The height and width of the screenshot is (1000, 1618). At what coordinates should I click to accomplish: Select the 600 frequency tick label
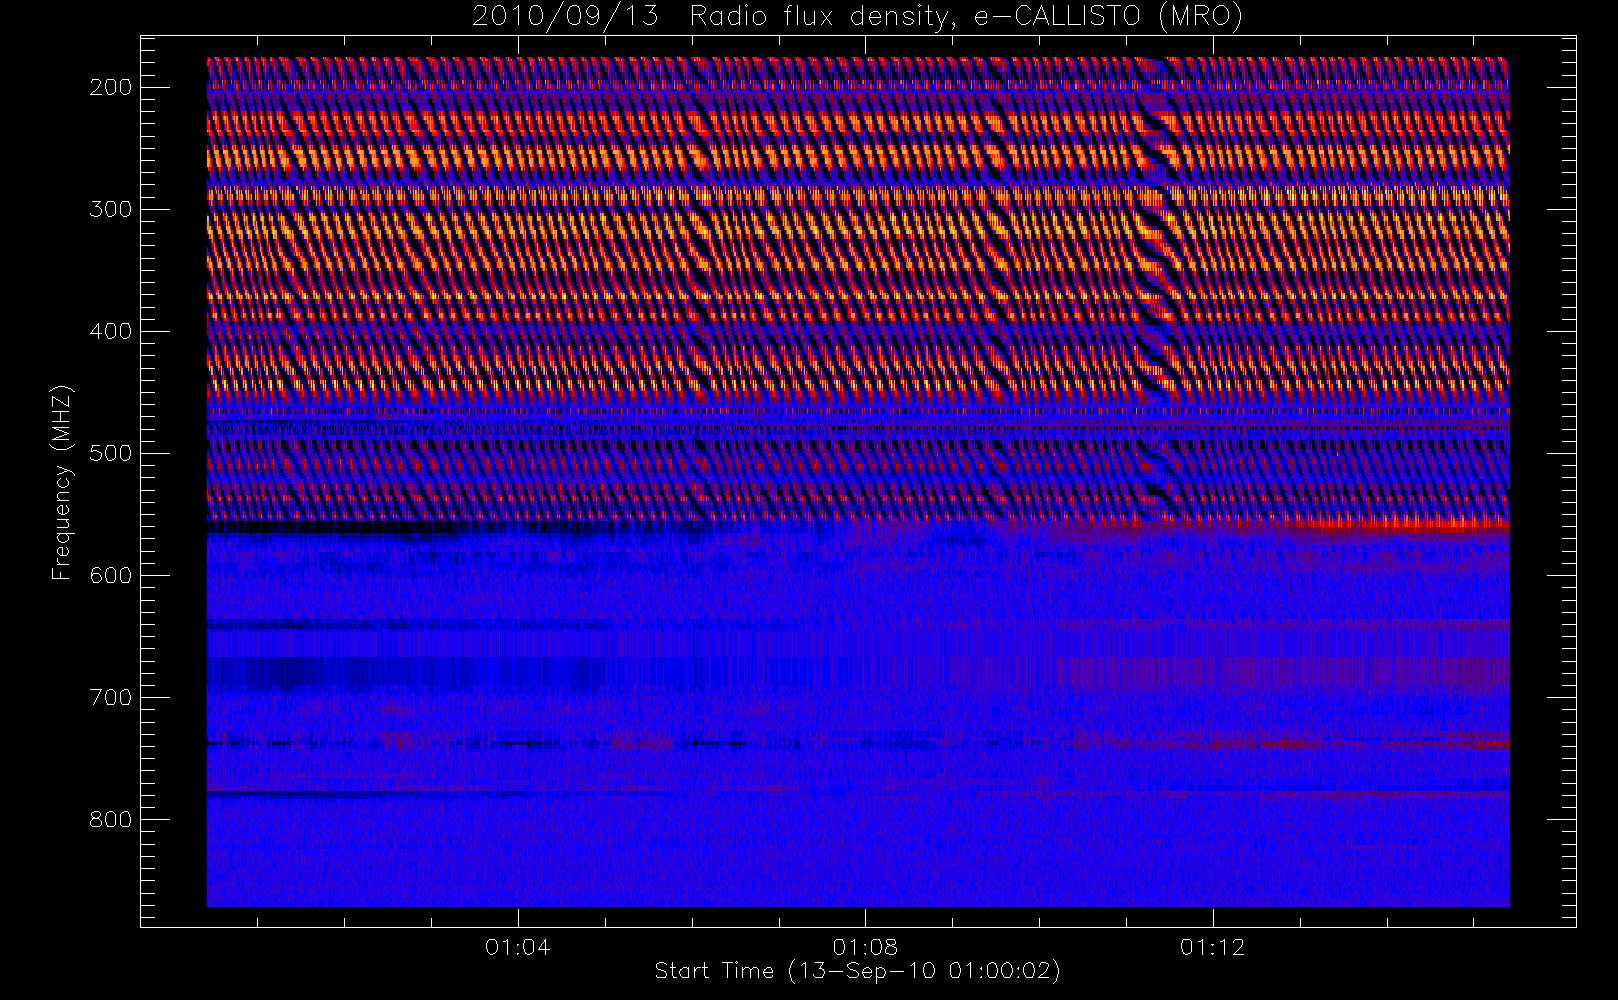(x=111, y=575)
